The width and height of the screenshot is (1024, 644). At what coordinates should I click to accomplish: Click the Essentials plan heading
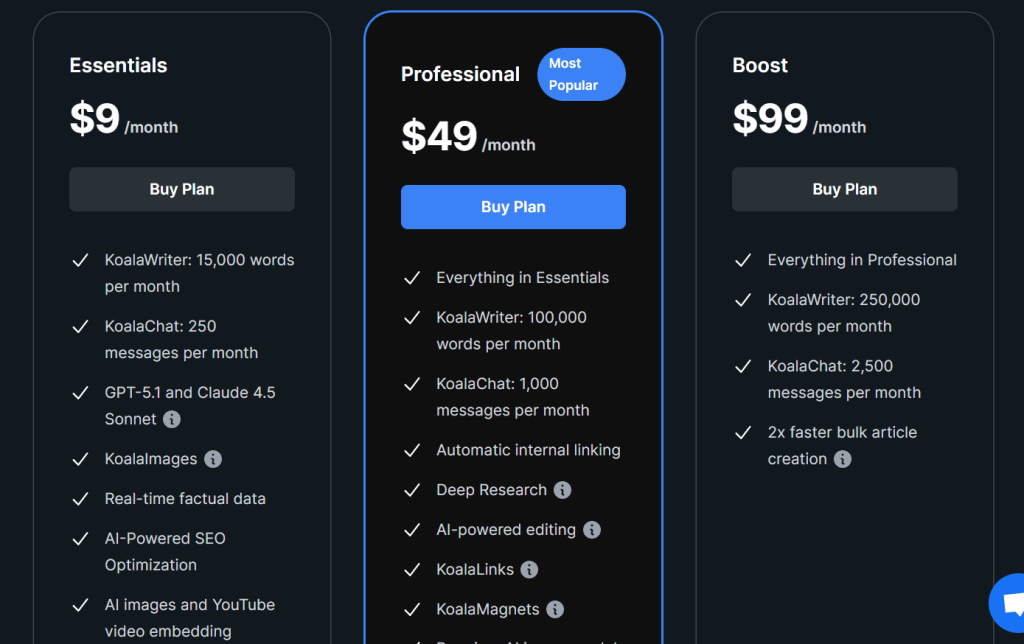(x=118, y=66)
